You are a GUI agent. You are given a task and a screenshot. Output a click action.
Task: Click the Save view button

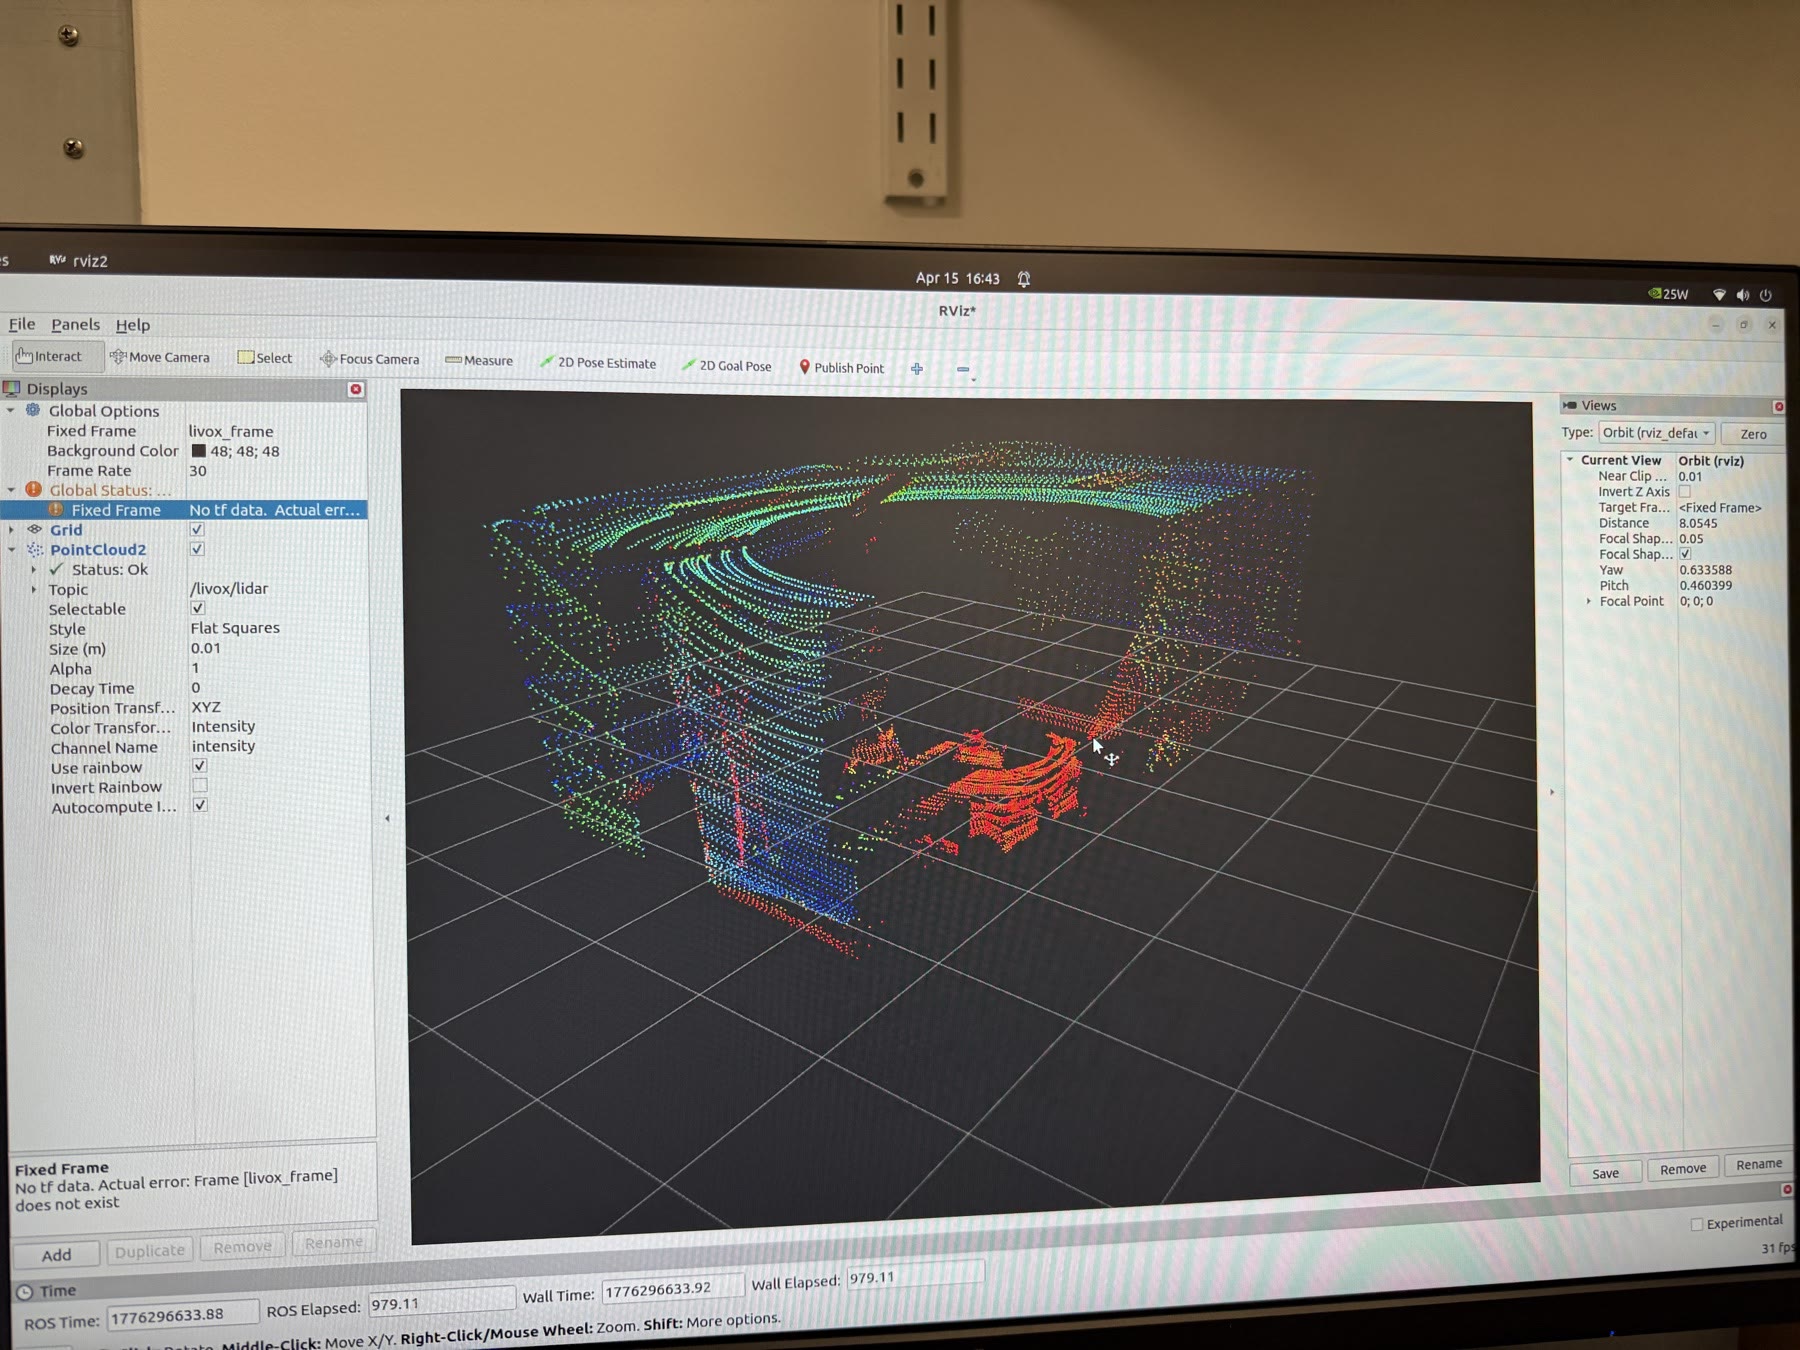click(1605, 1173)
